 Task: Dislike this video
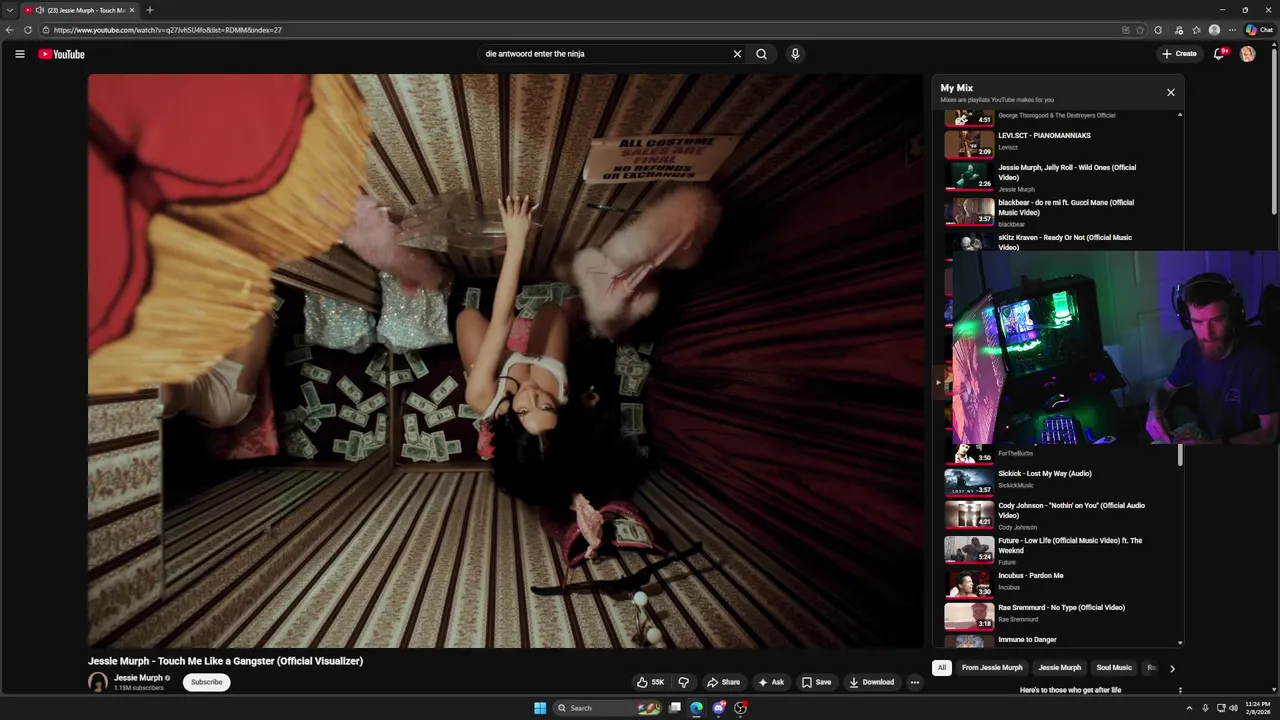click(683, 682)
